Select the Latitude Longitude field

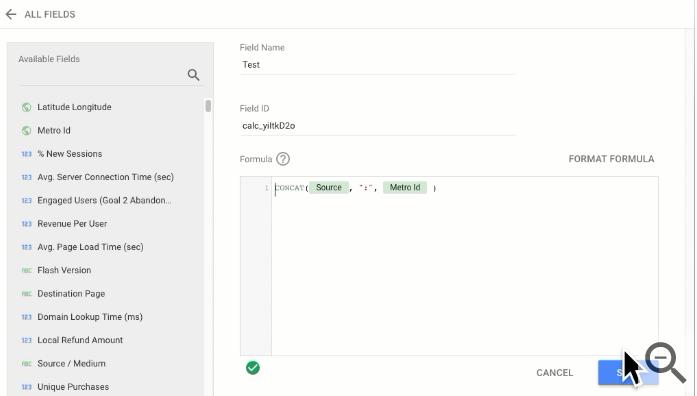(x=74, y=107)
